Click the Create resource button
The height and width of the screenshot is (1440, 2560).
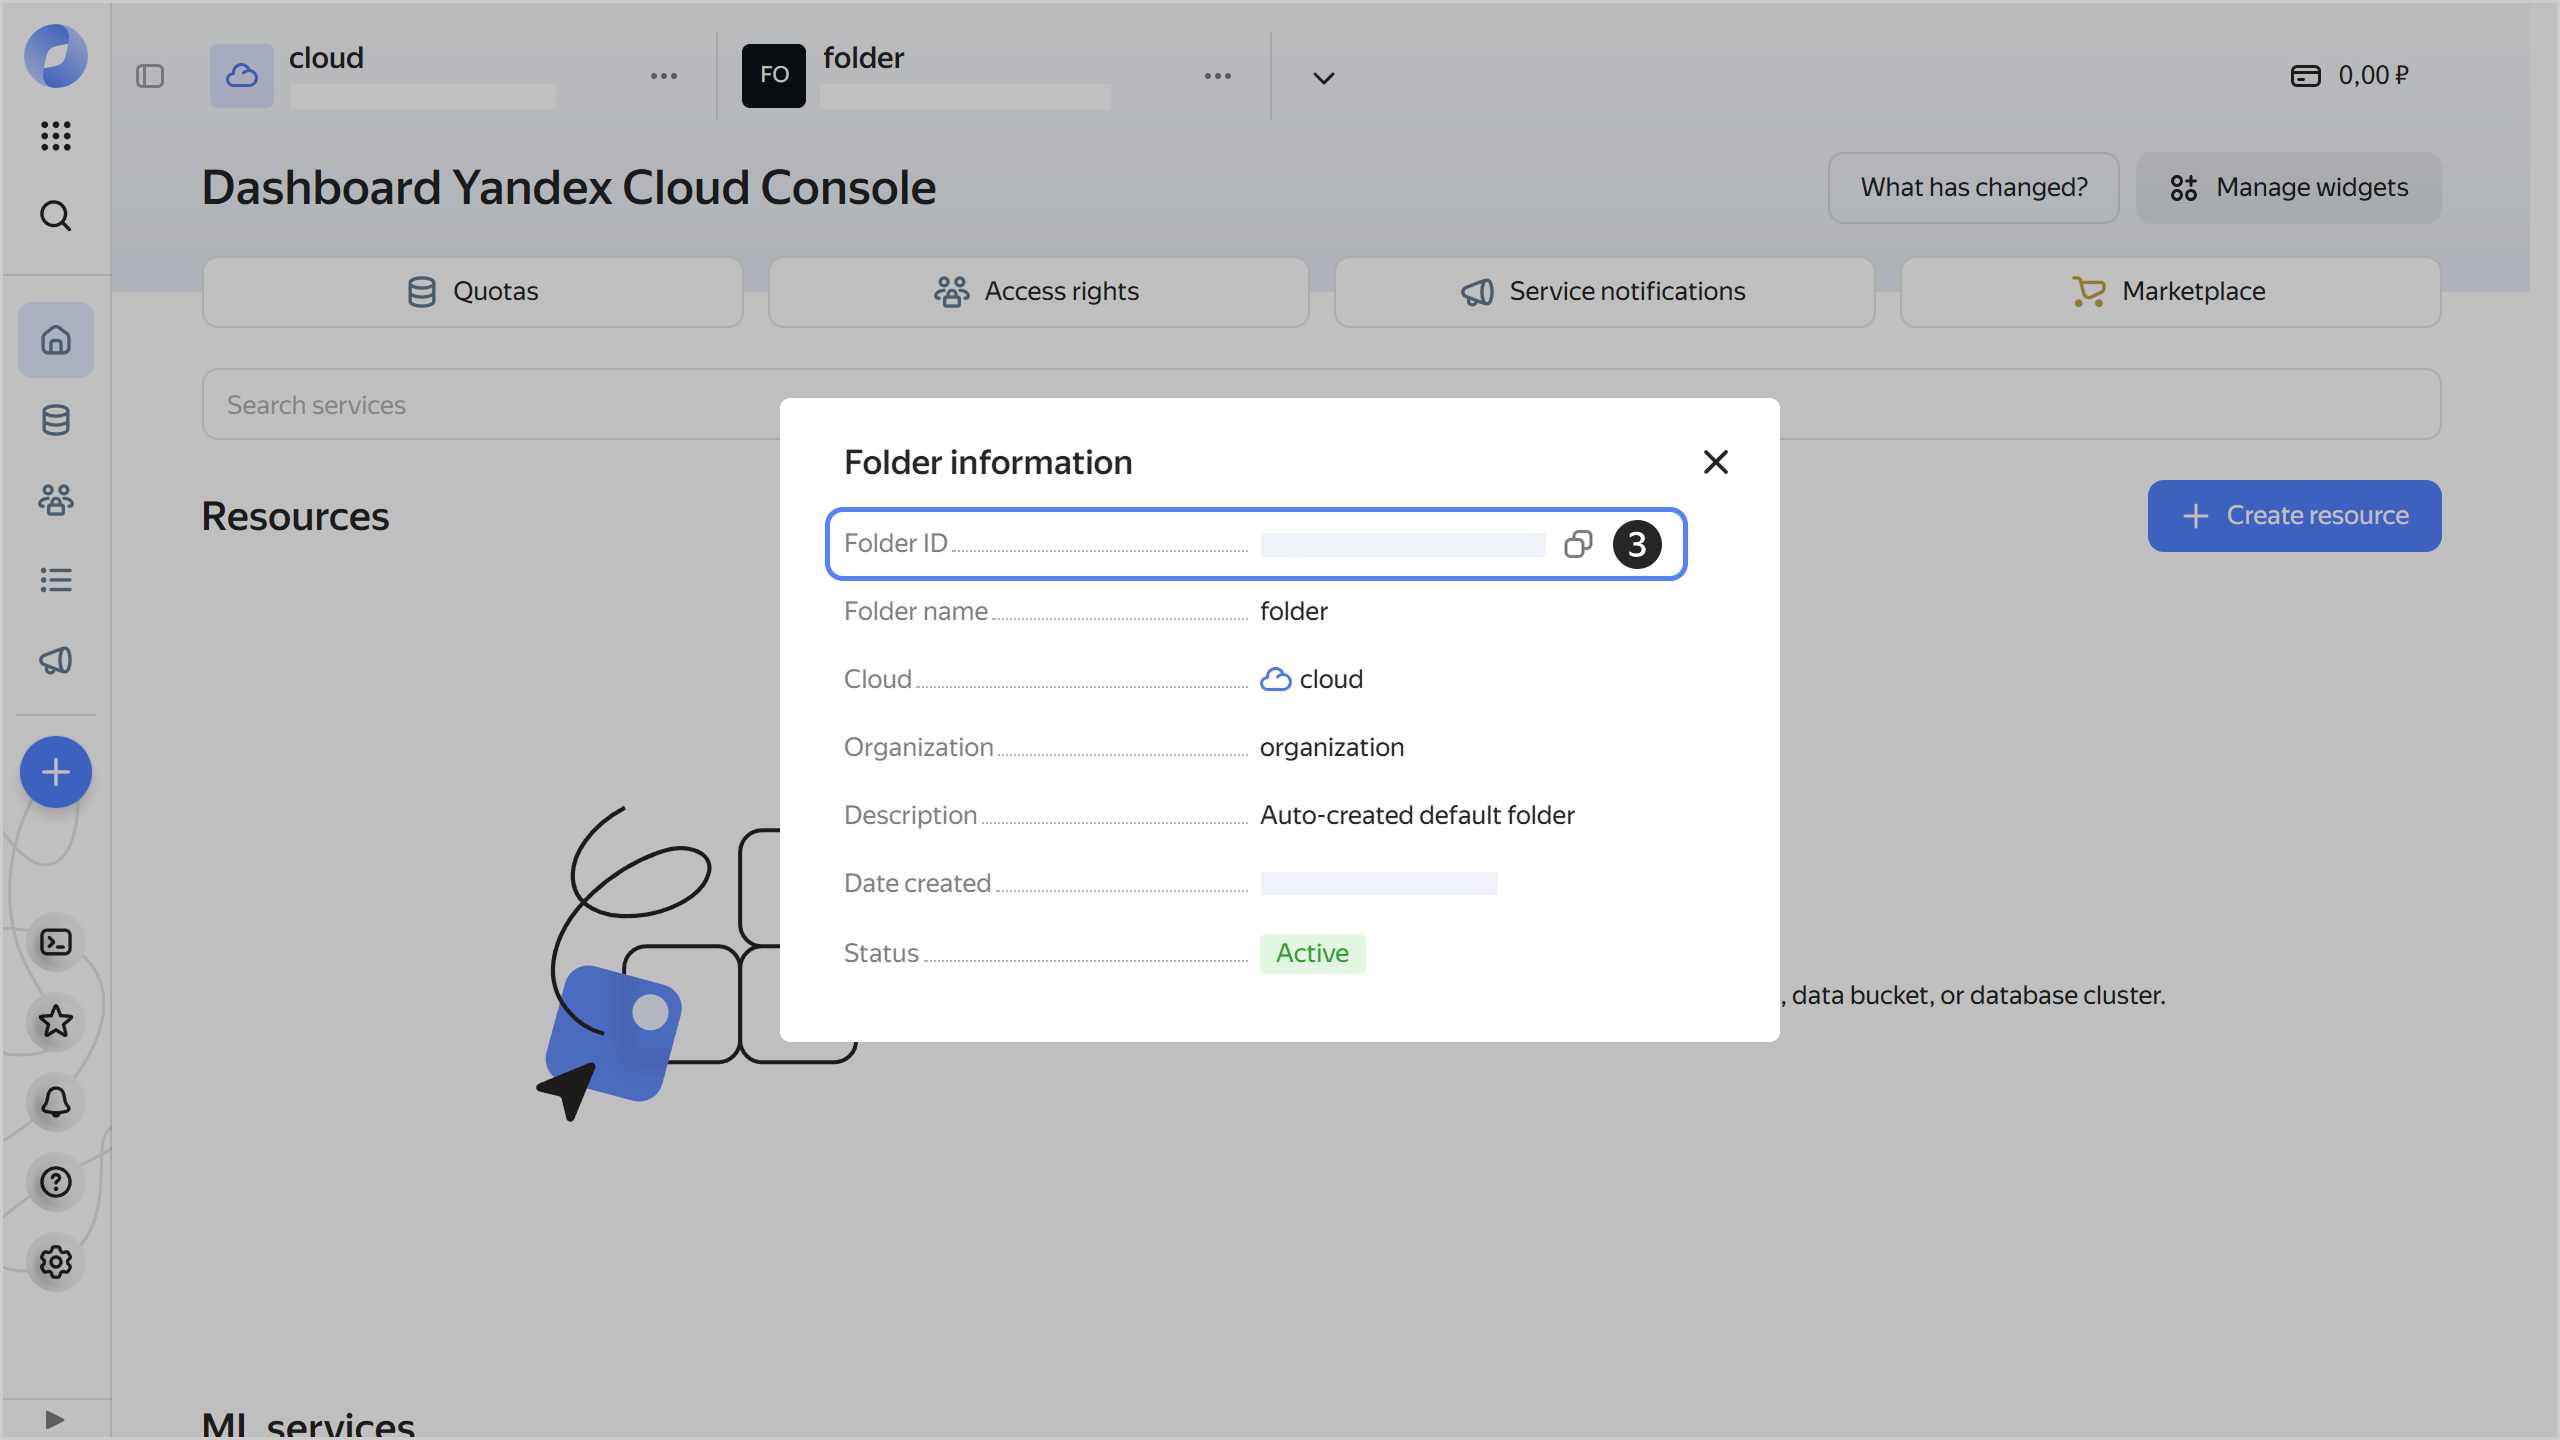click(x=2293, y=515)
